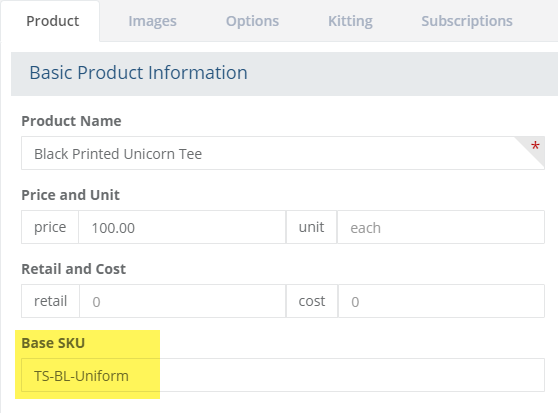Click the unit addon label
This screenshot has height=413, width=558.
(311, 227)
